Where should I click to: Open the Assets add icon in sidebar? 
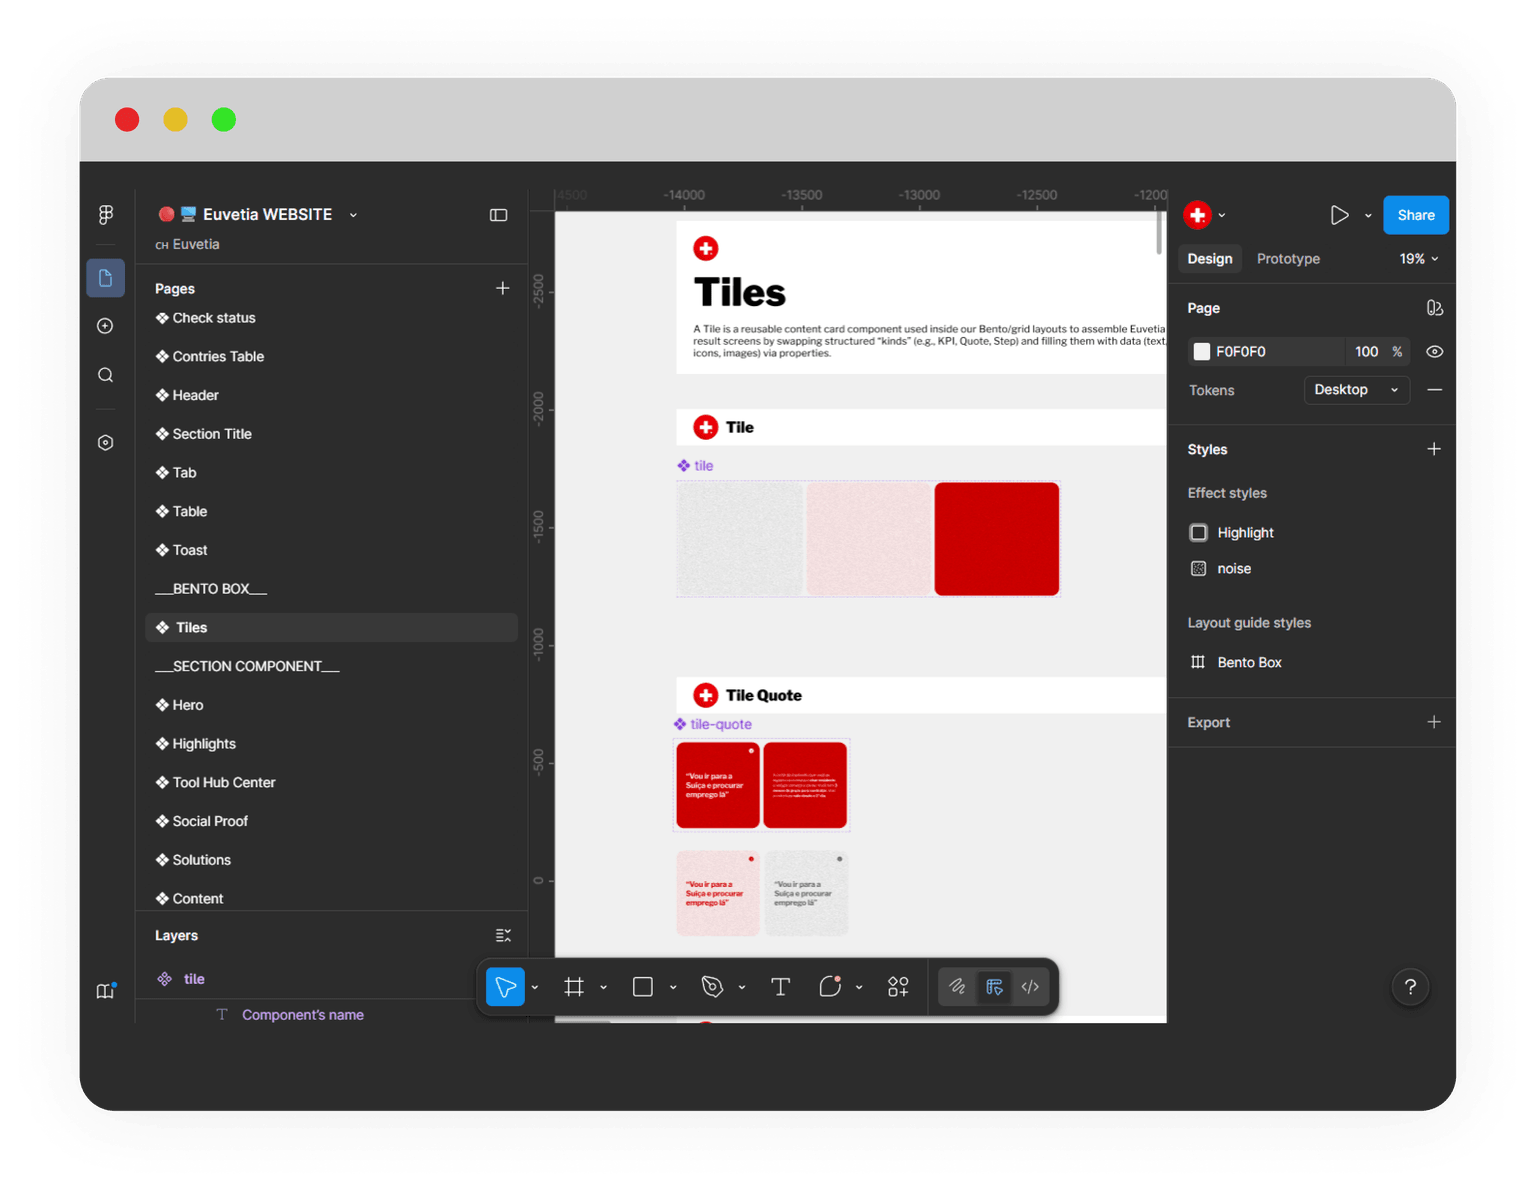[x=106, y=326]
